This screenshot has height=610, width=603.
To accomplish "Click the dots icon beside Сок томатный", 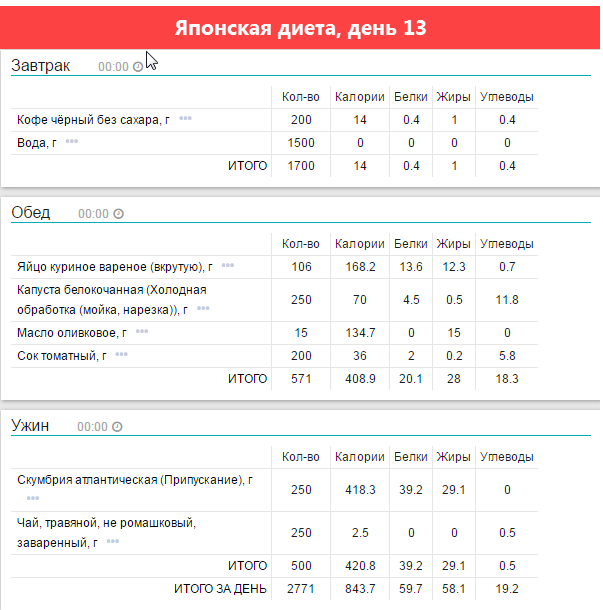I will point(121,354).
